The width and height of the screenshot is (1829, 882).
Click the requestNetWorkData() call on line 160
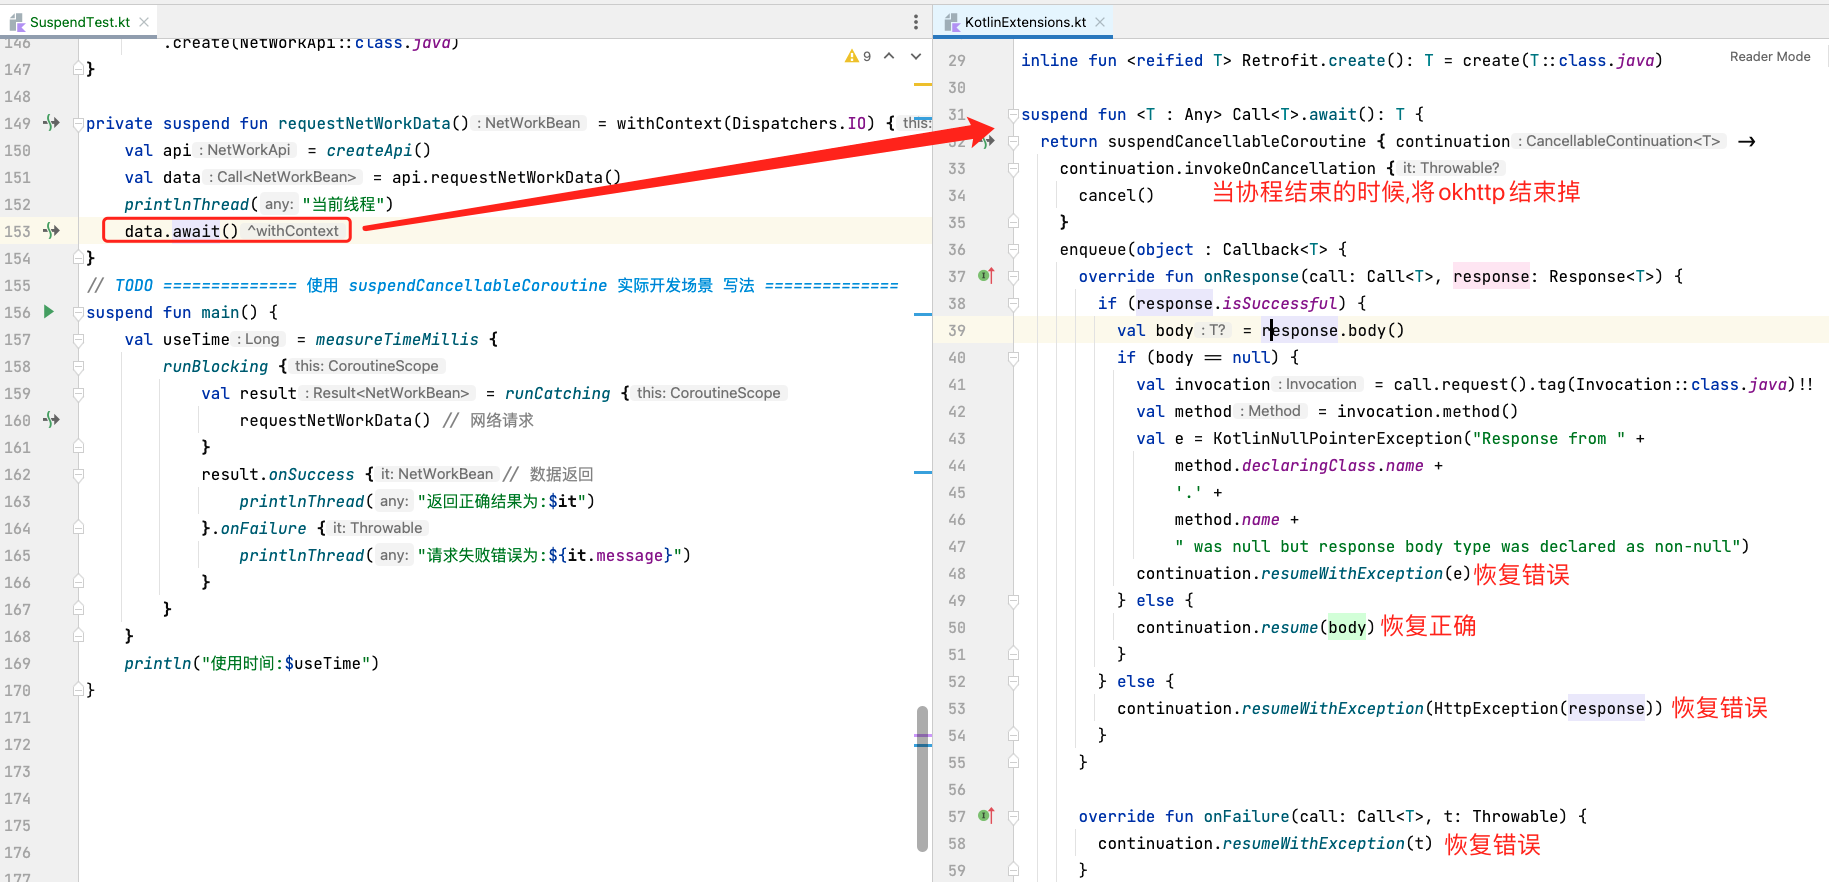335,420
